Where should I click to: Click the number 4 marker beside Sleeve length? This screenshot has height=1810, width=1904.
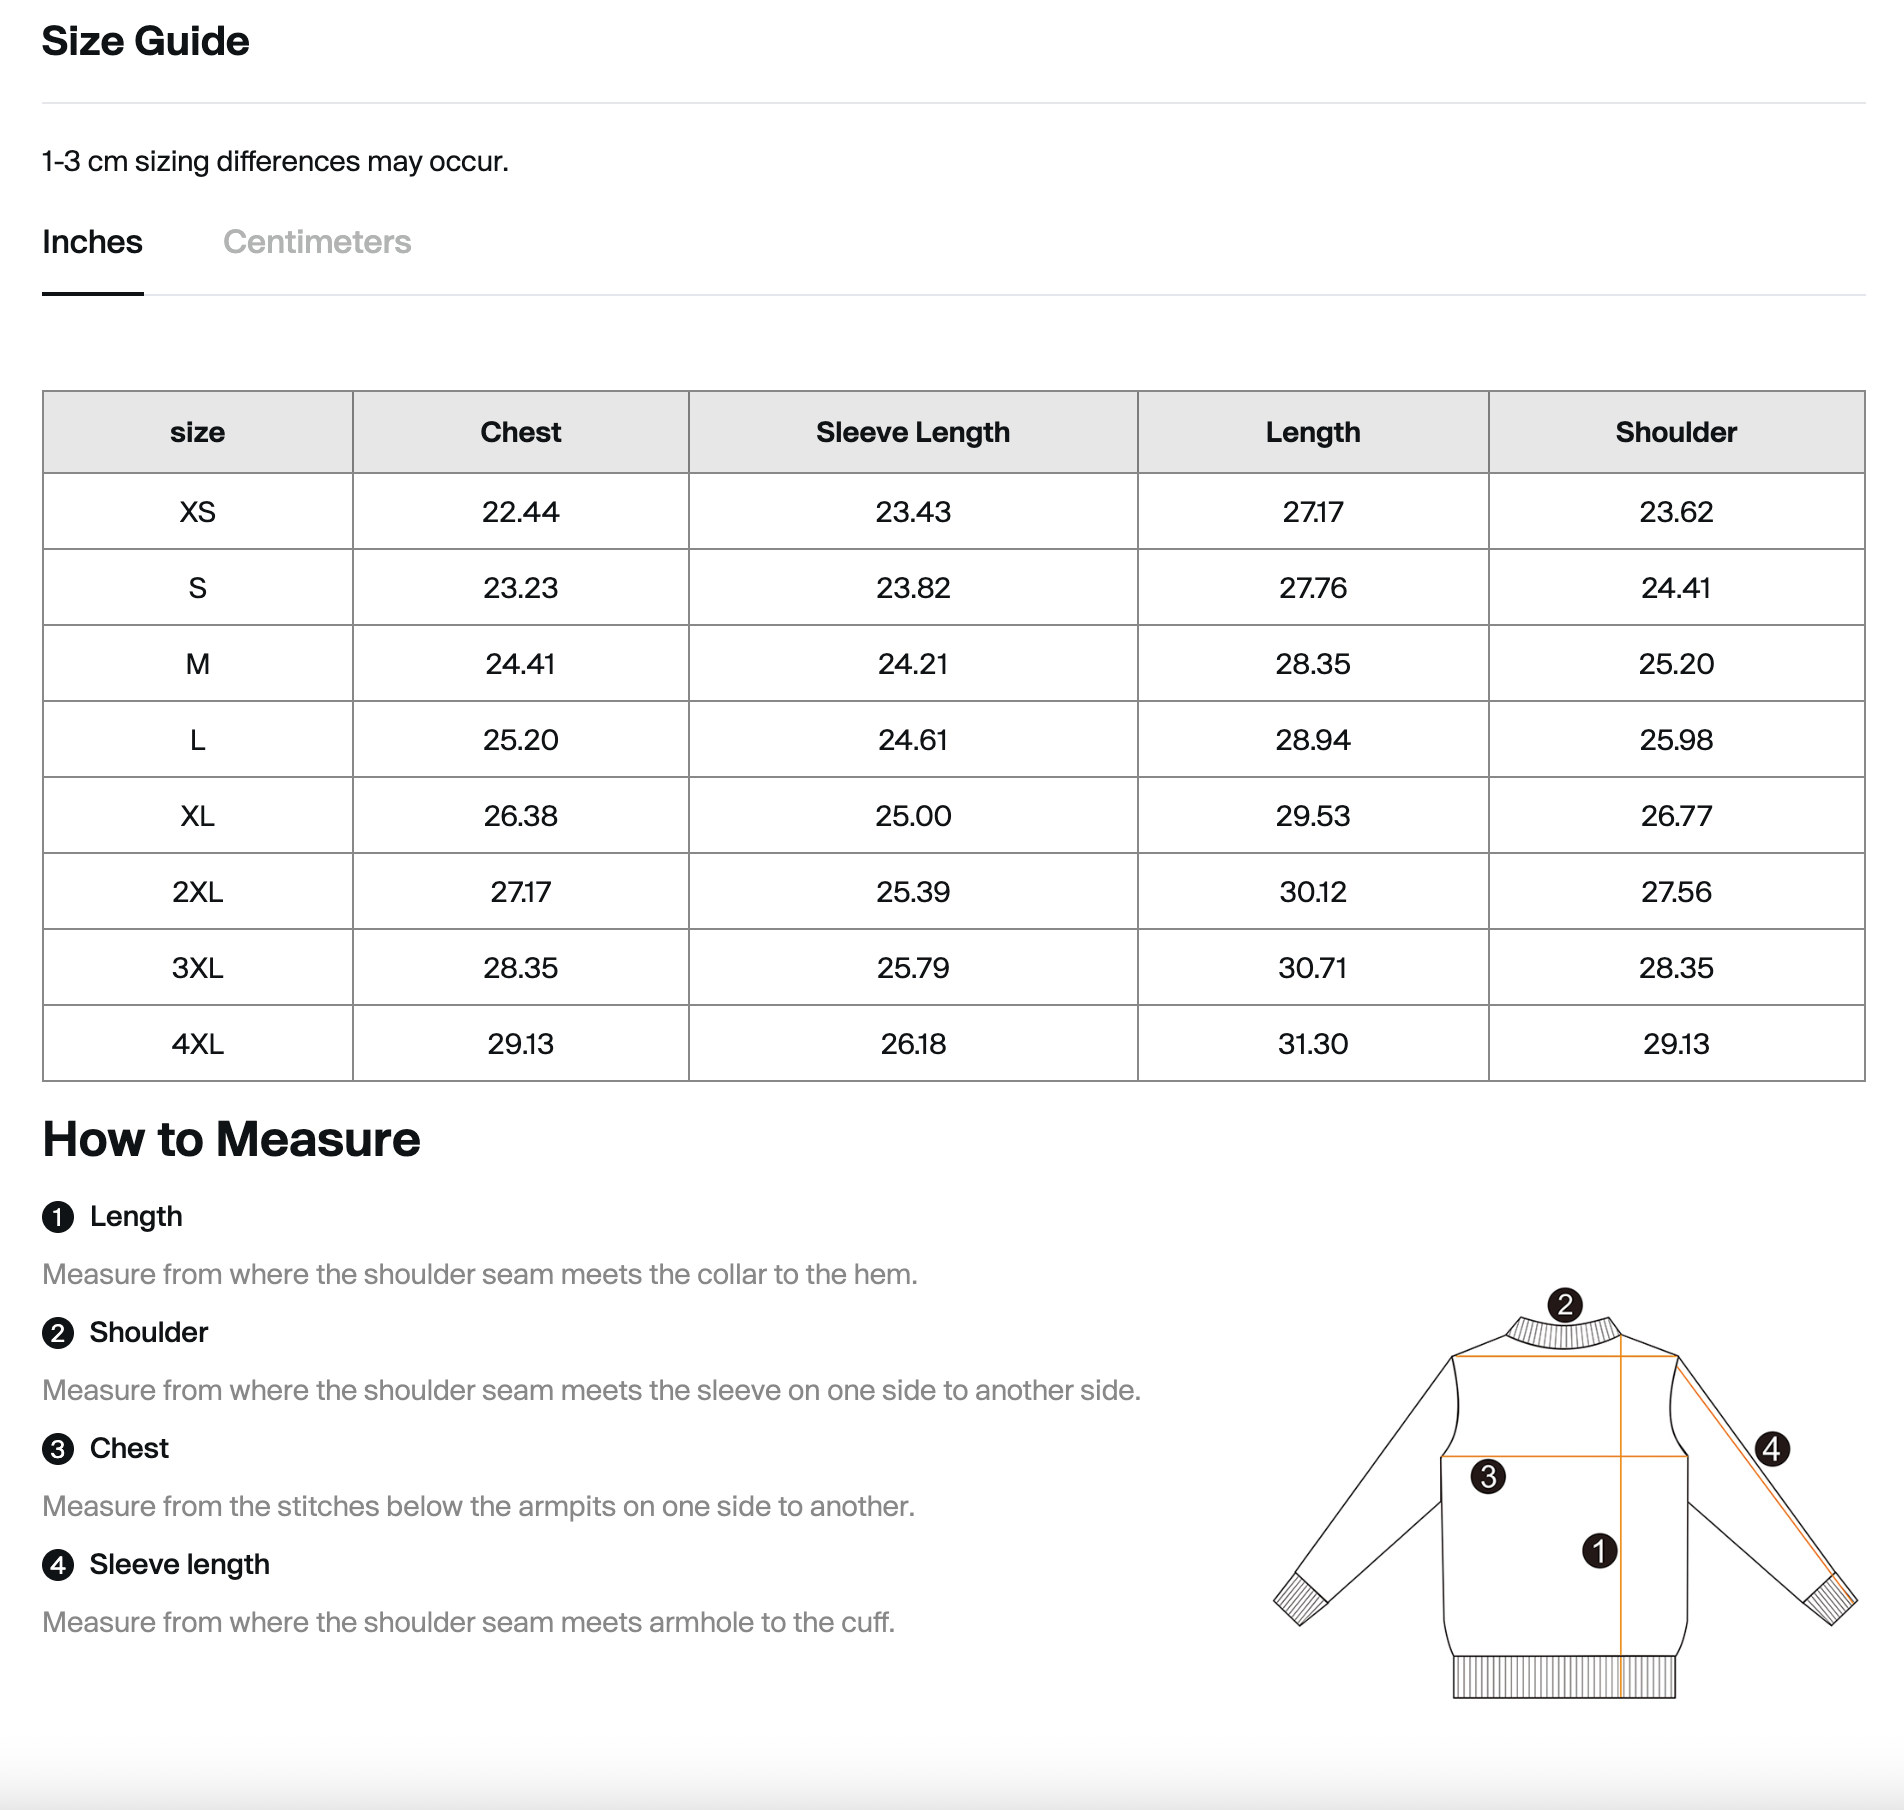58,1565
